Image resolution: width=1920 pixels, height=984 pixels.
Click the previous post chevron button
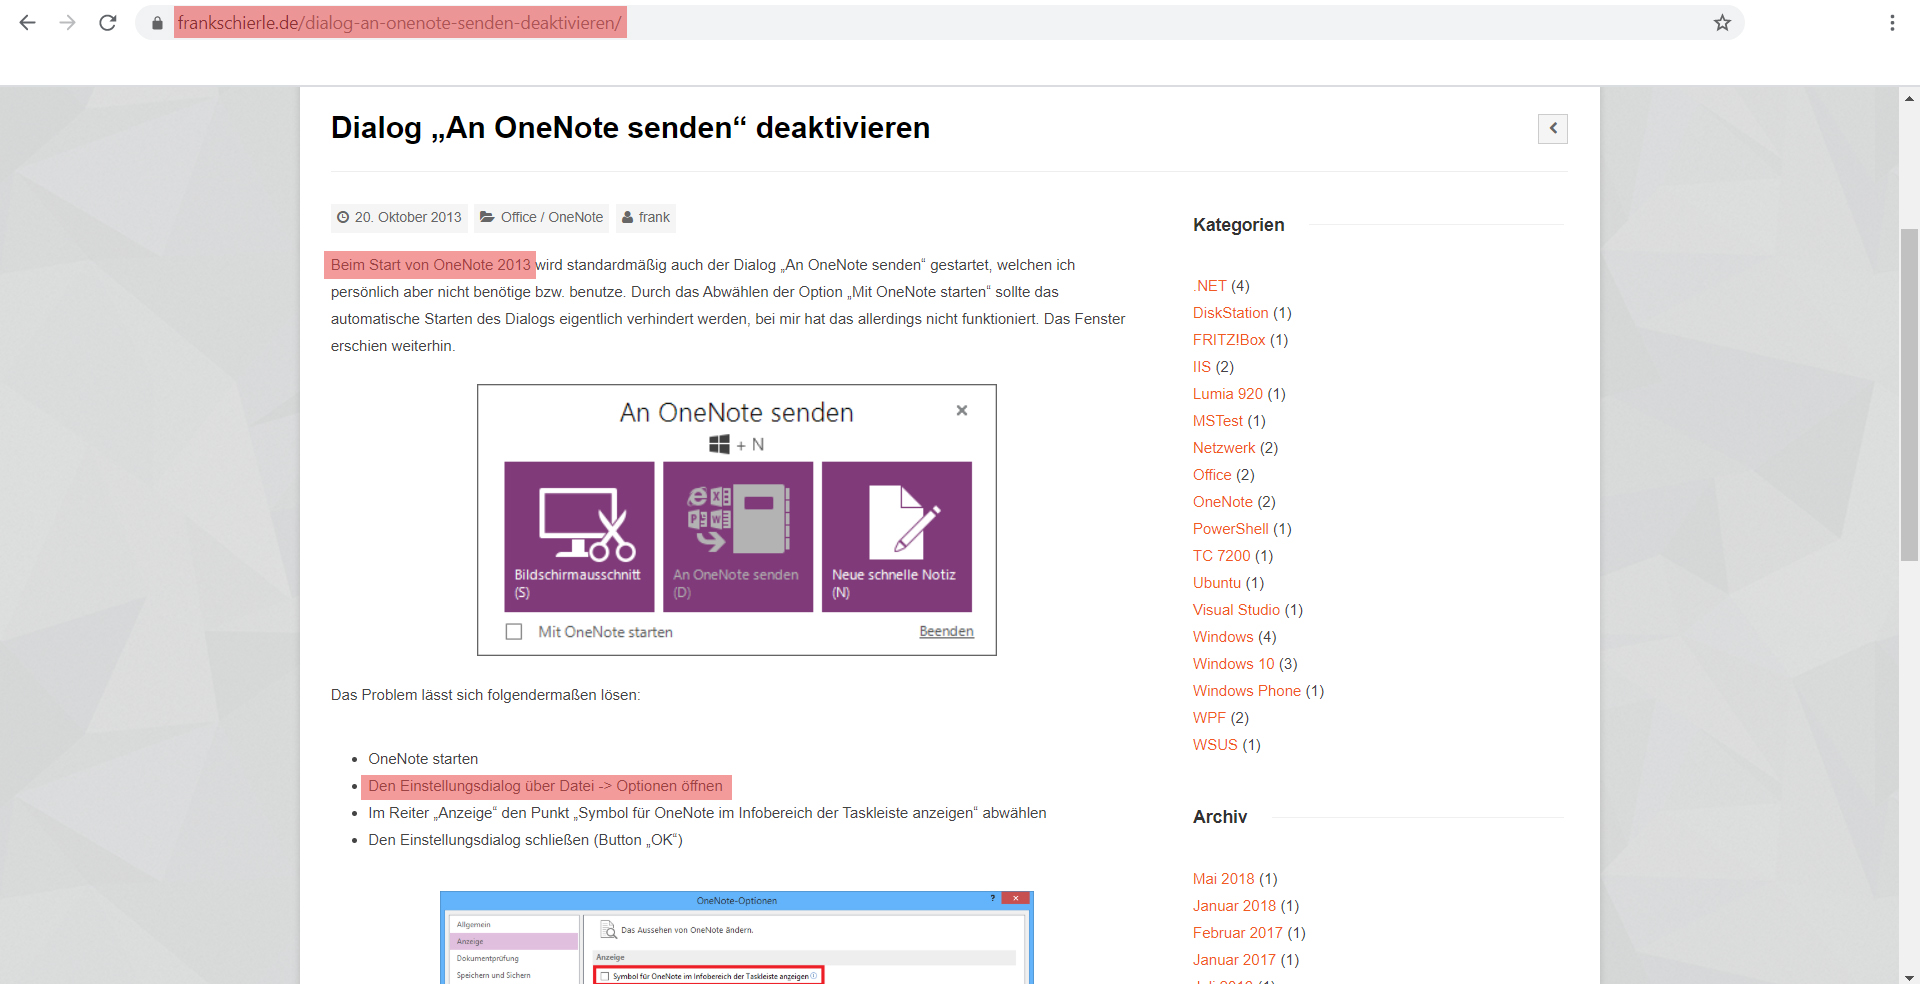tap(1553, 128)
